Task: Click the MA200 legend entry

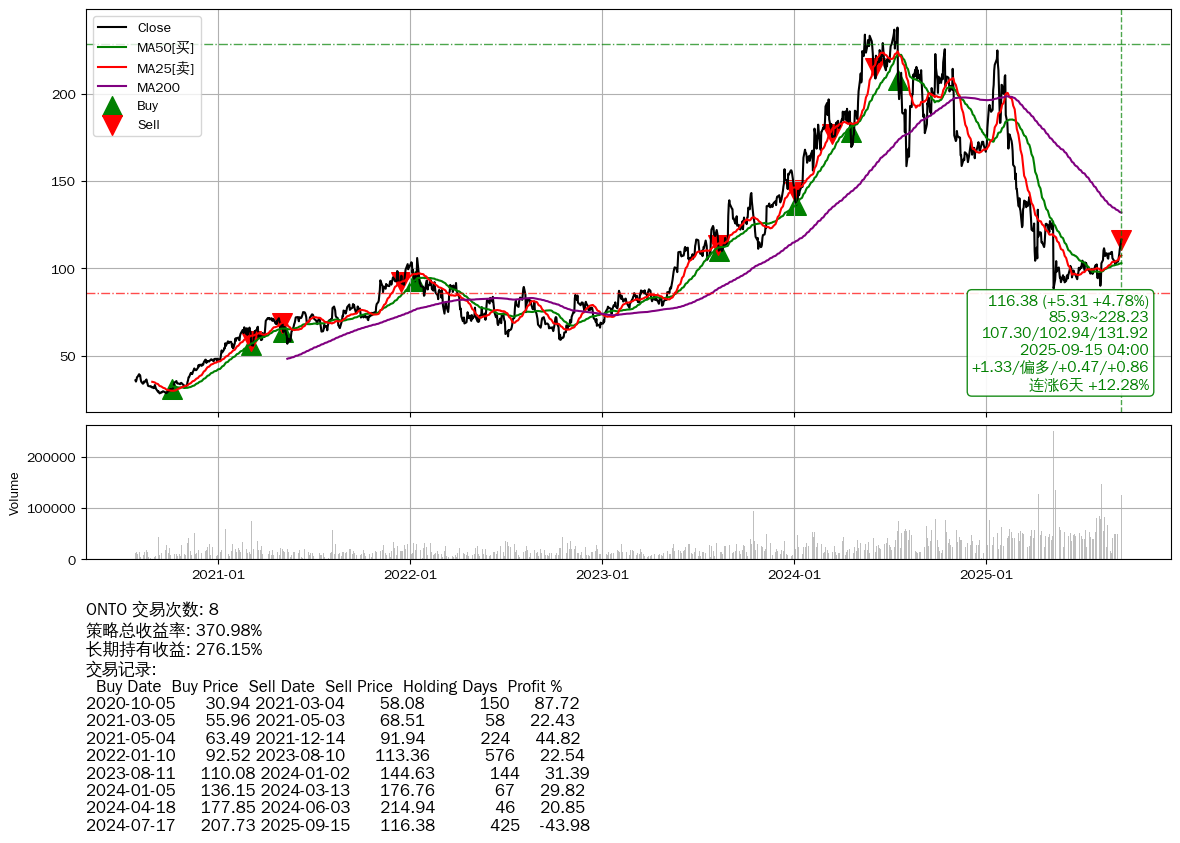Action: 158,87
